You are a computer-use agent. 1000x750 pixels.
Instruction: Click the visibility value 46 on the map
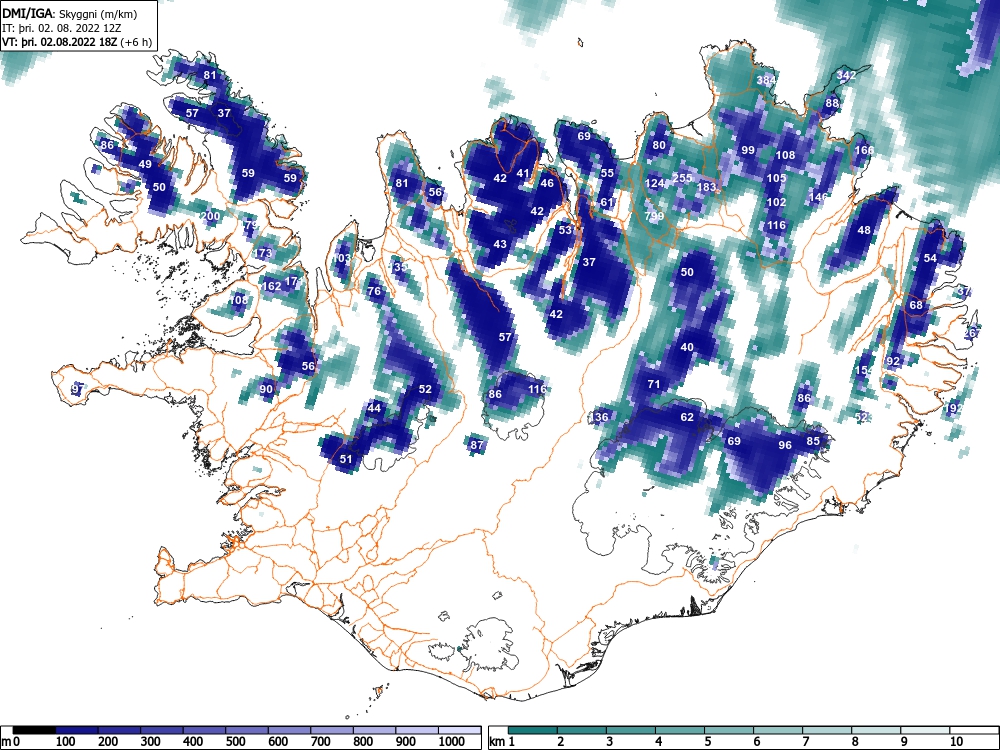tap(547, 183)
